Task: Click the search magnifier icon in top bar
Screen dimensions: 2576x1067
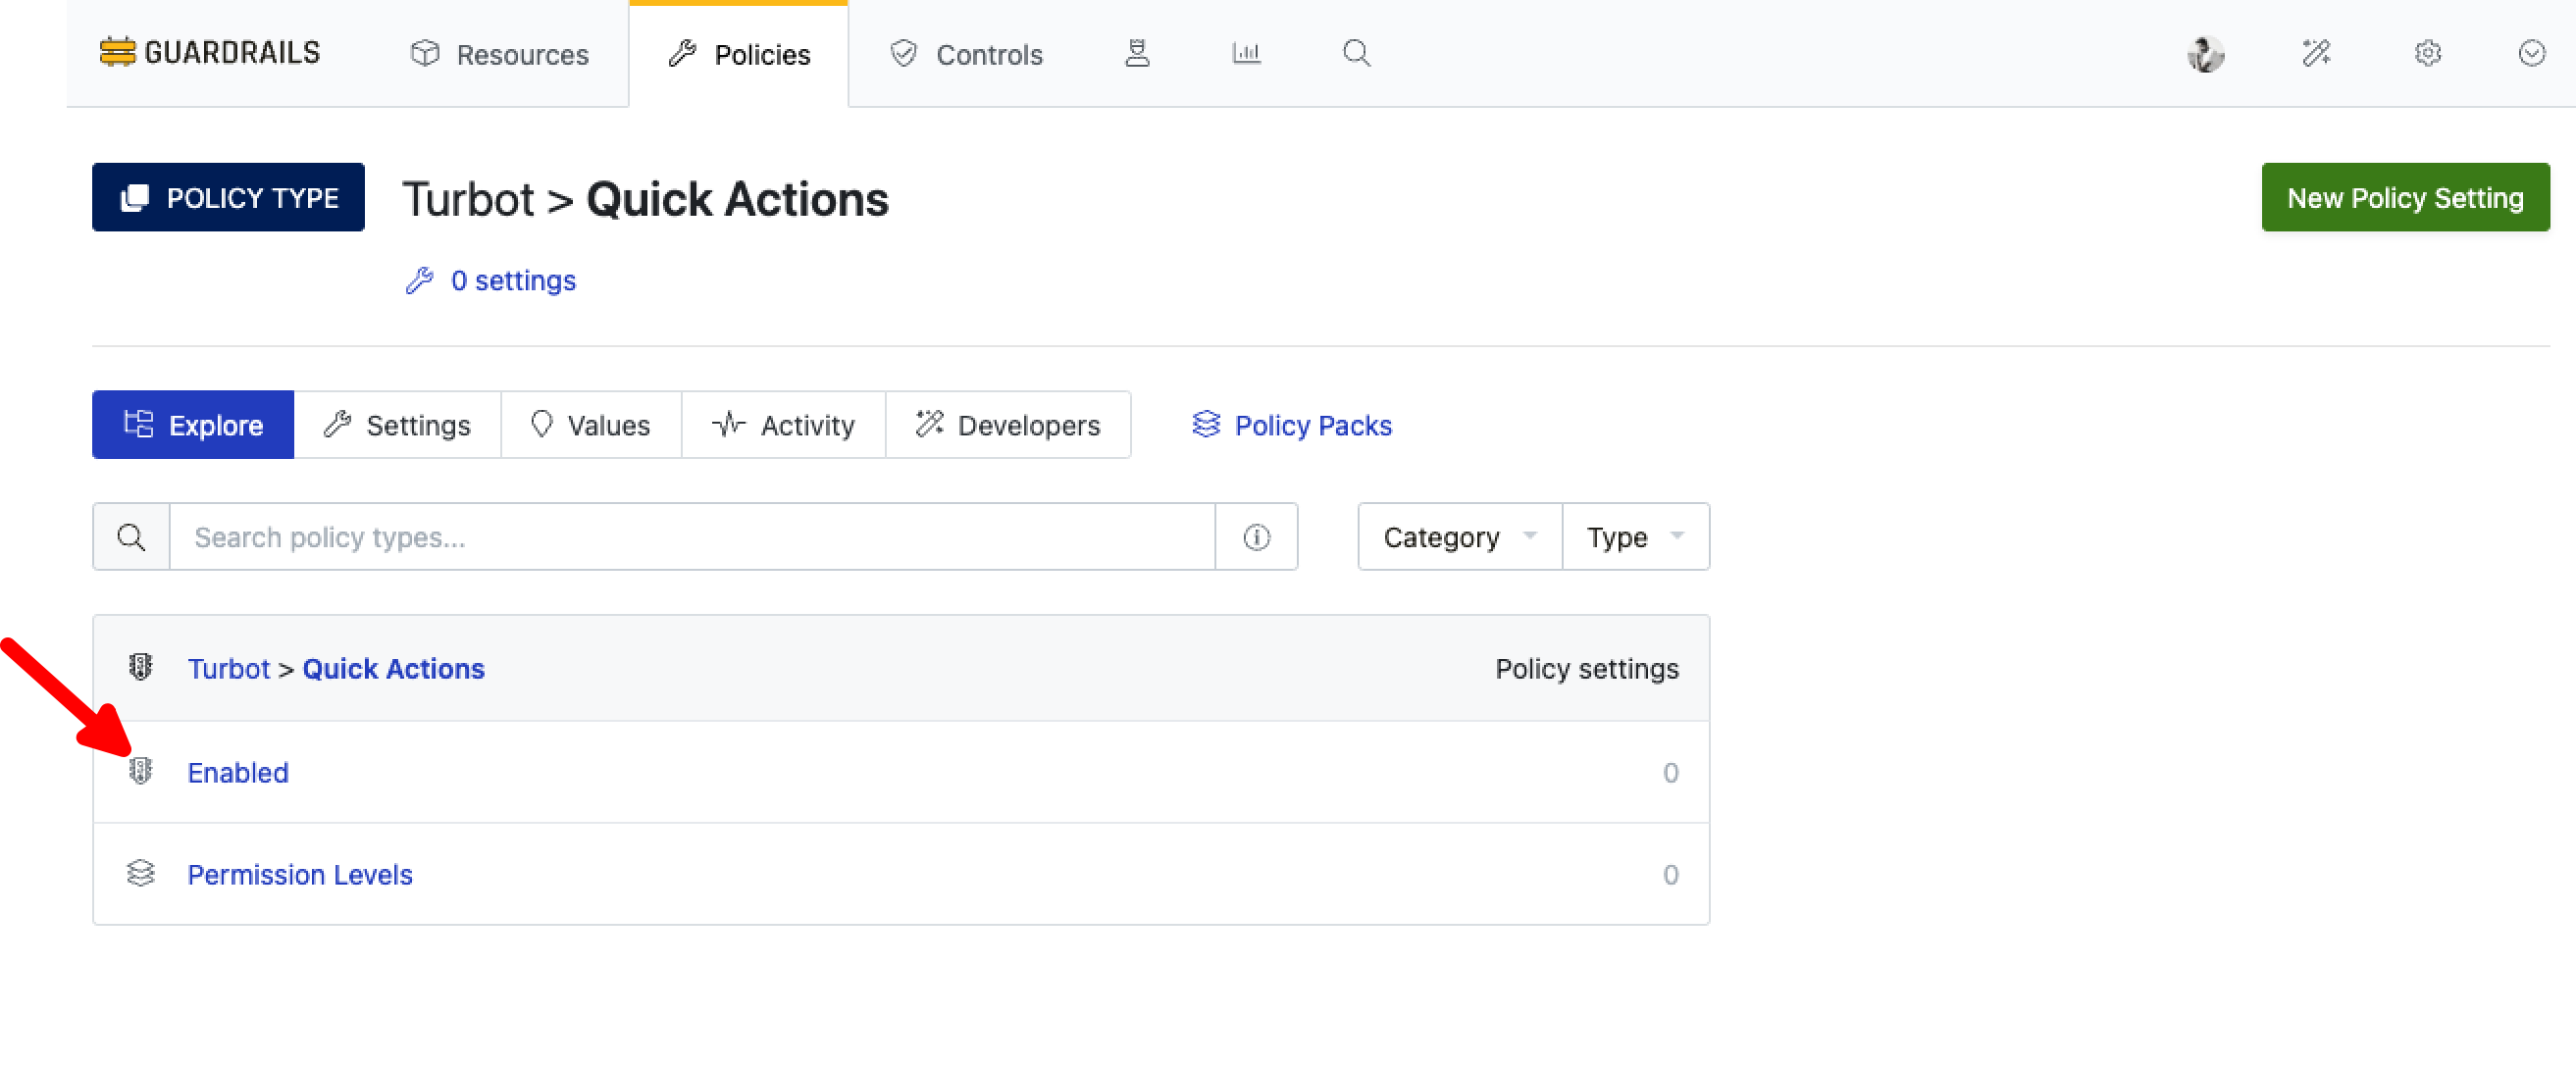Action: pos(1356,53)
